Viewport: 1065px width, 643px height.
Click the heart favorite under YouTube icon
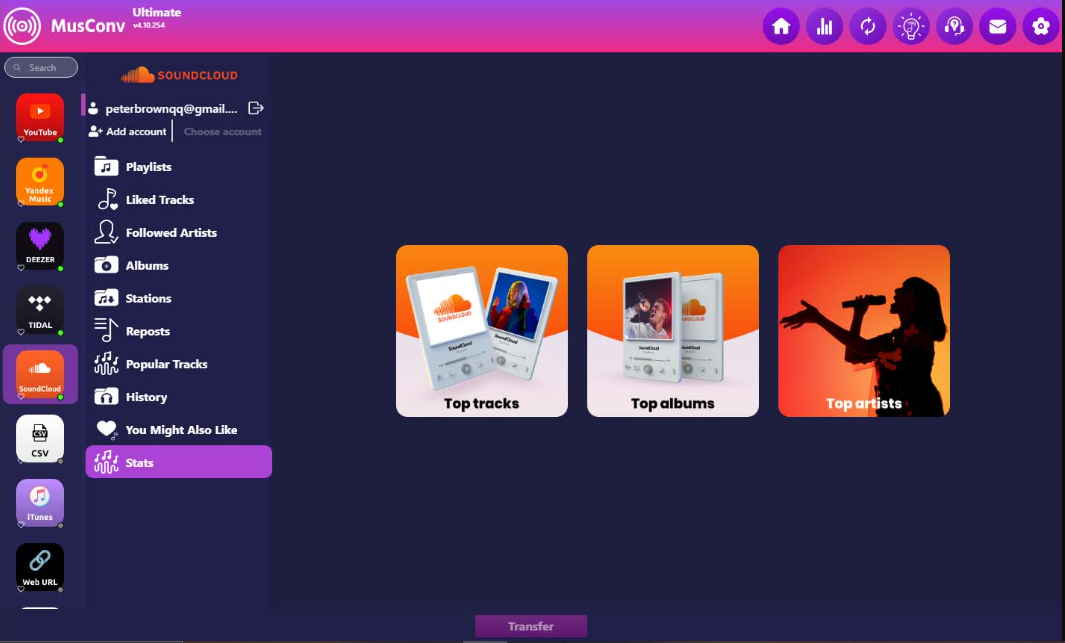[21, 140]
